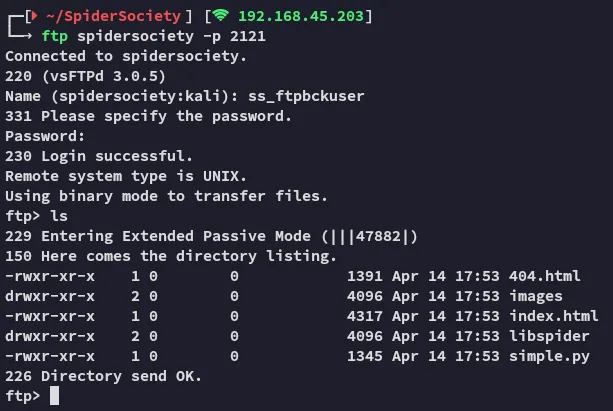Select the images directory name
The height and width of the screenshot is (411, 613).
click(x=536, y=296)
